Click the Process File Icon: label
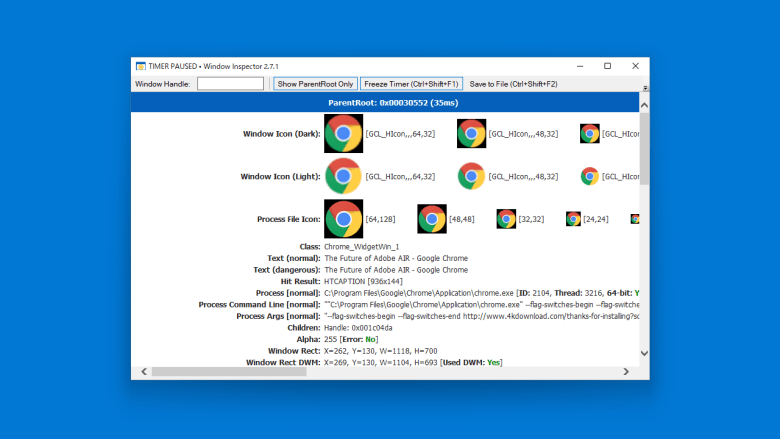 [289, 219]
